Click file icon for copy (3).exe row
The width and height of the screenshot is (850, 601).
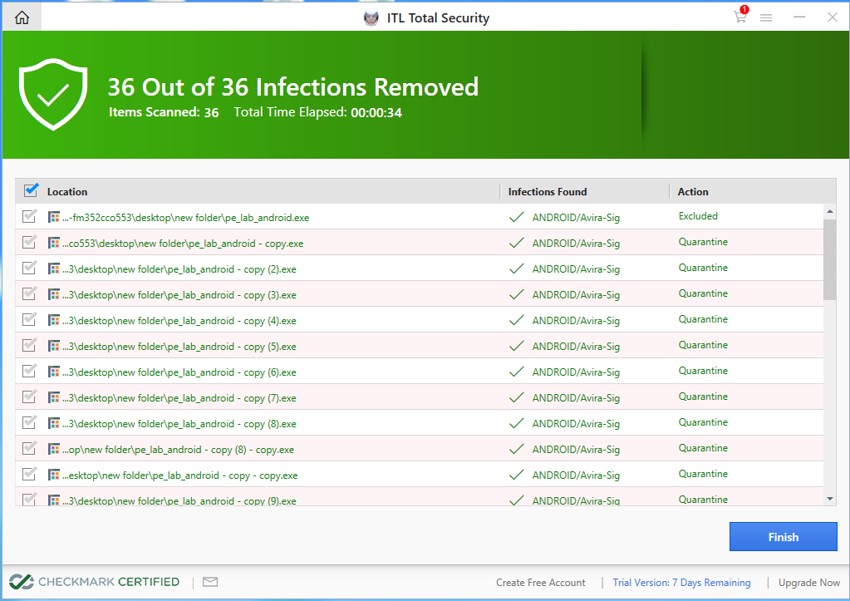click(54, 294)
